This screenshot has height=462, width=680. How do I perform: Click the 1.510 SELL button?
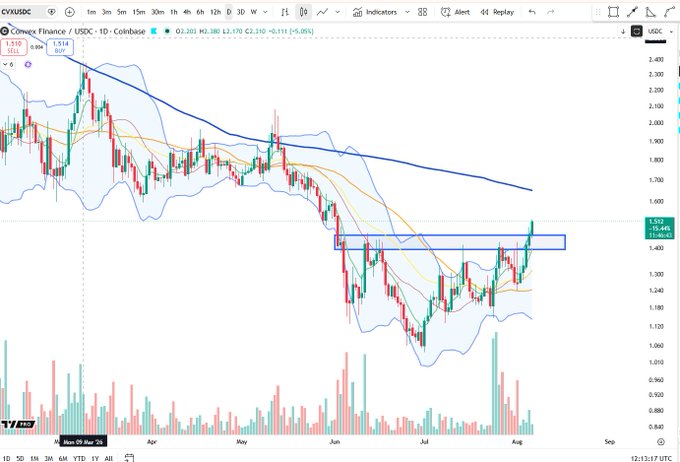pyautogui.click(x=13, y=47)
